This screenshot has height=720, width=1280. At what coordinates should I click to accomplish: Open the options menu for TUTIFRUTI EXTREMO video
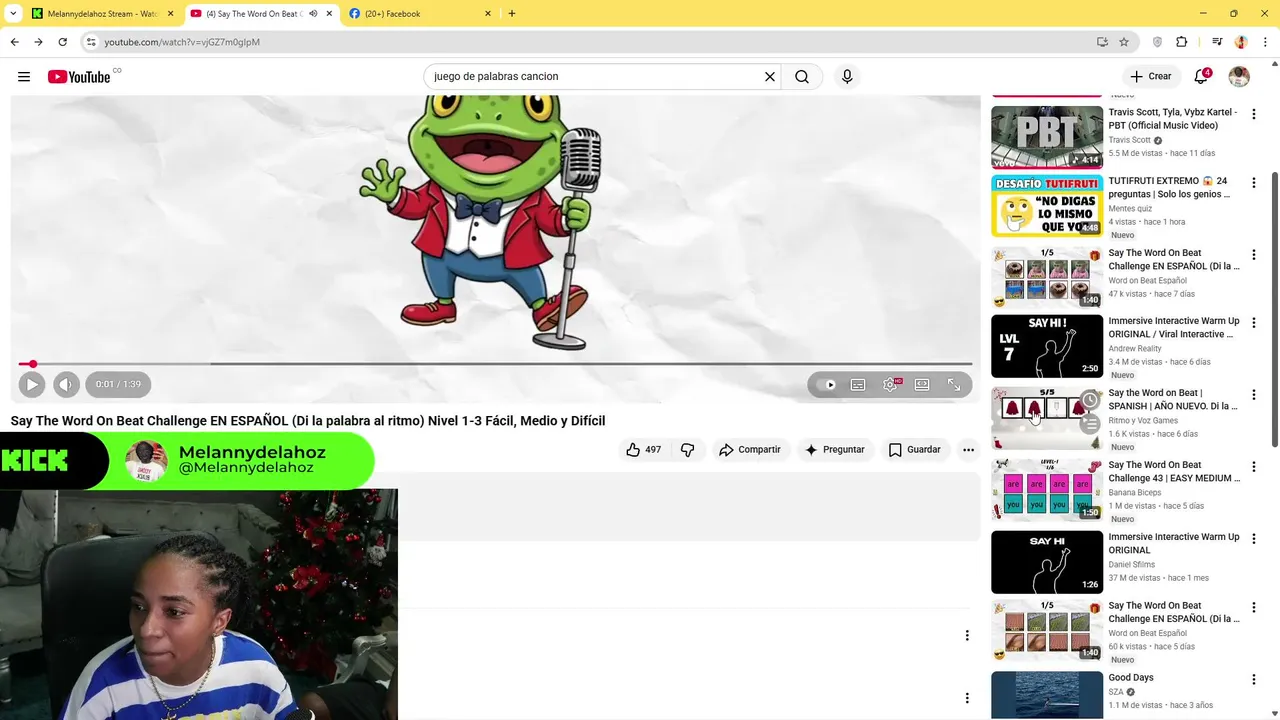pyautogui.click(x=1253, y=183)
